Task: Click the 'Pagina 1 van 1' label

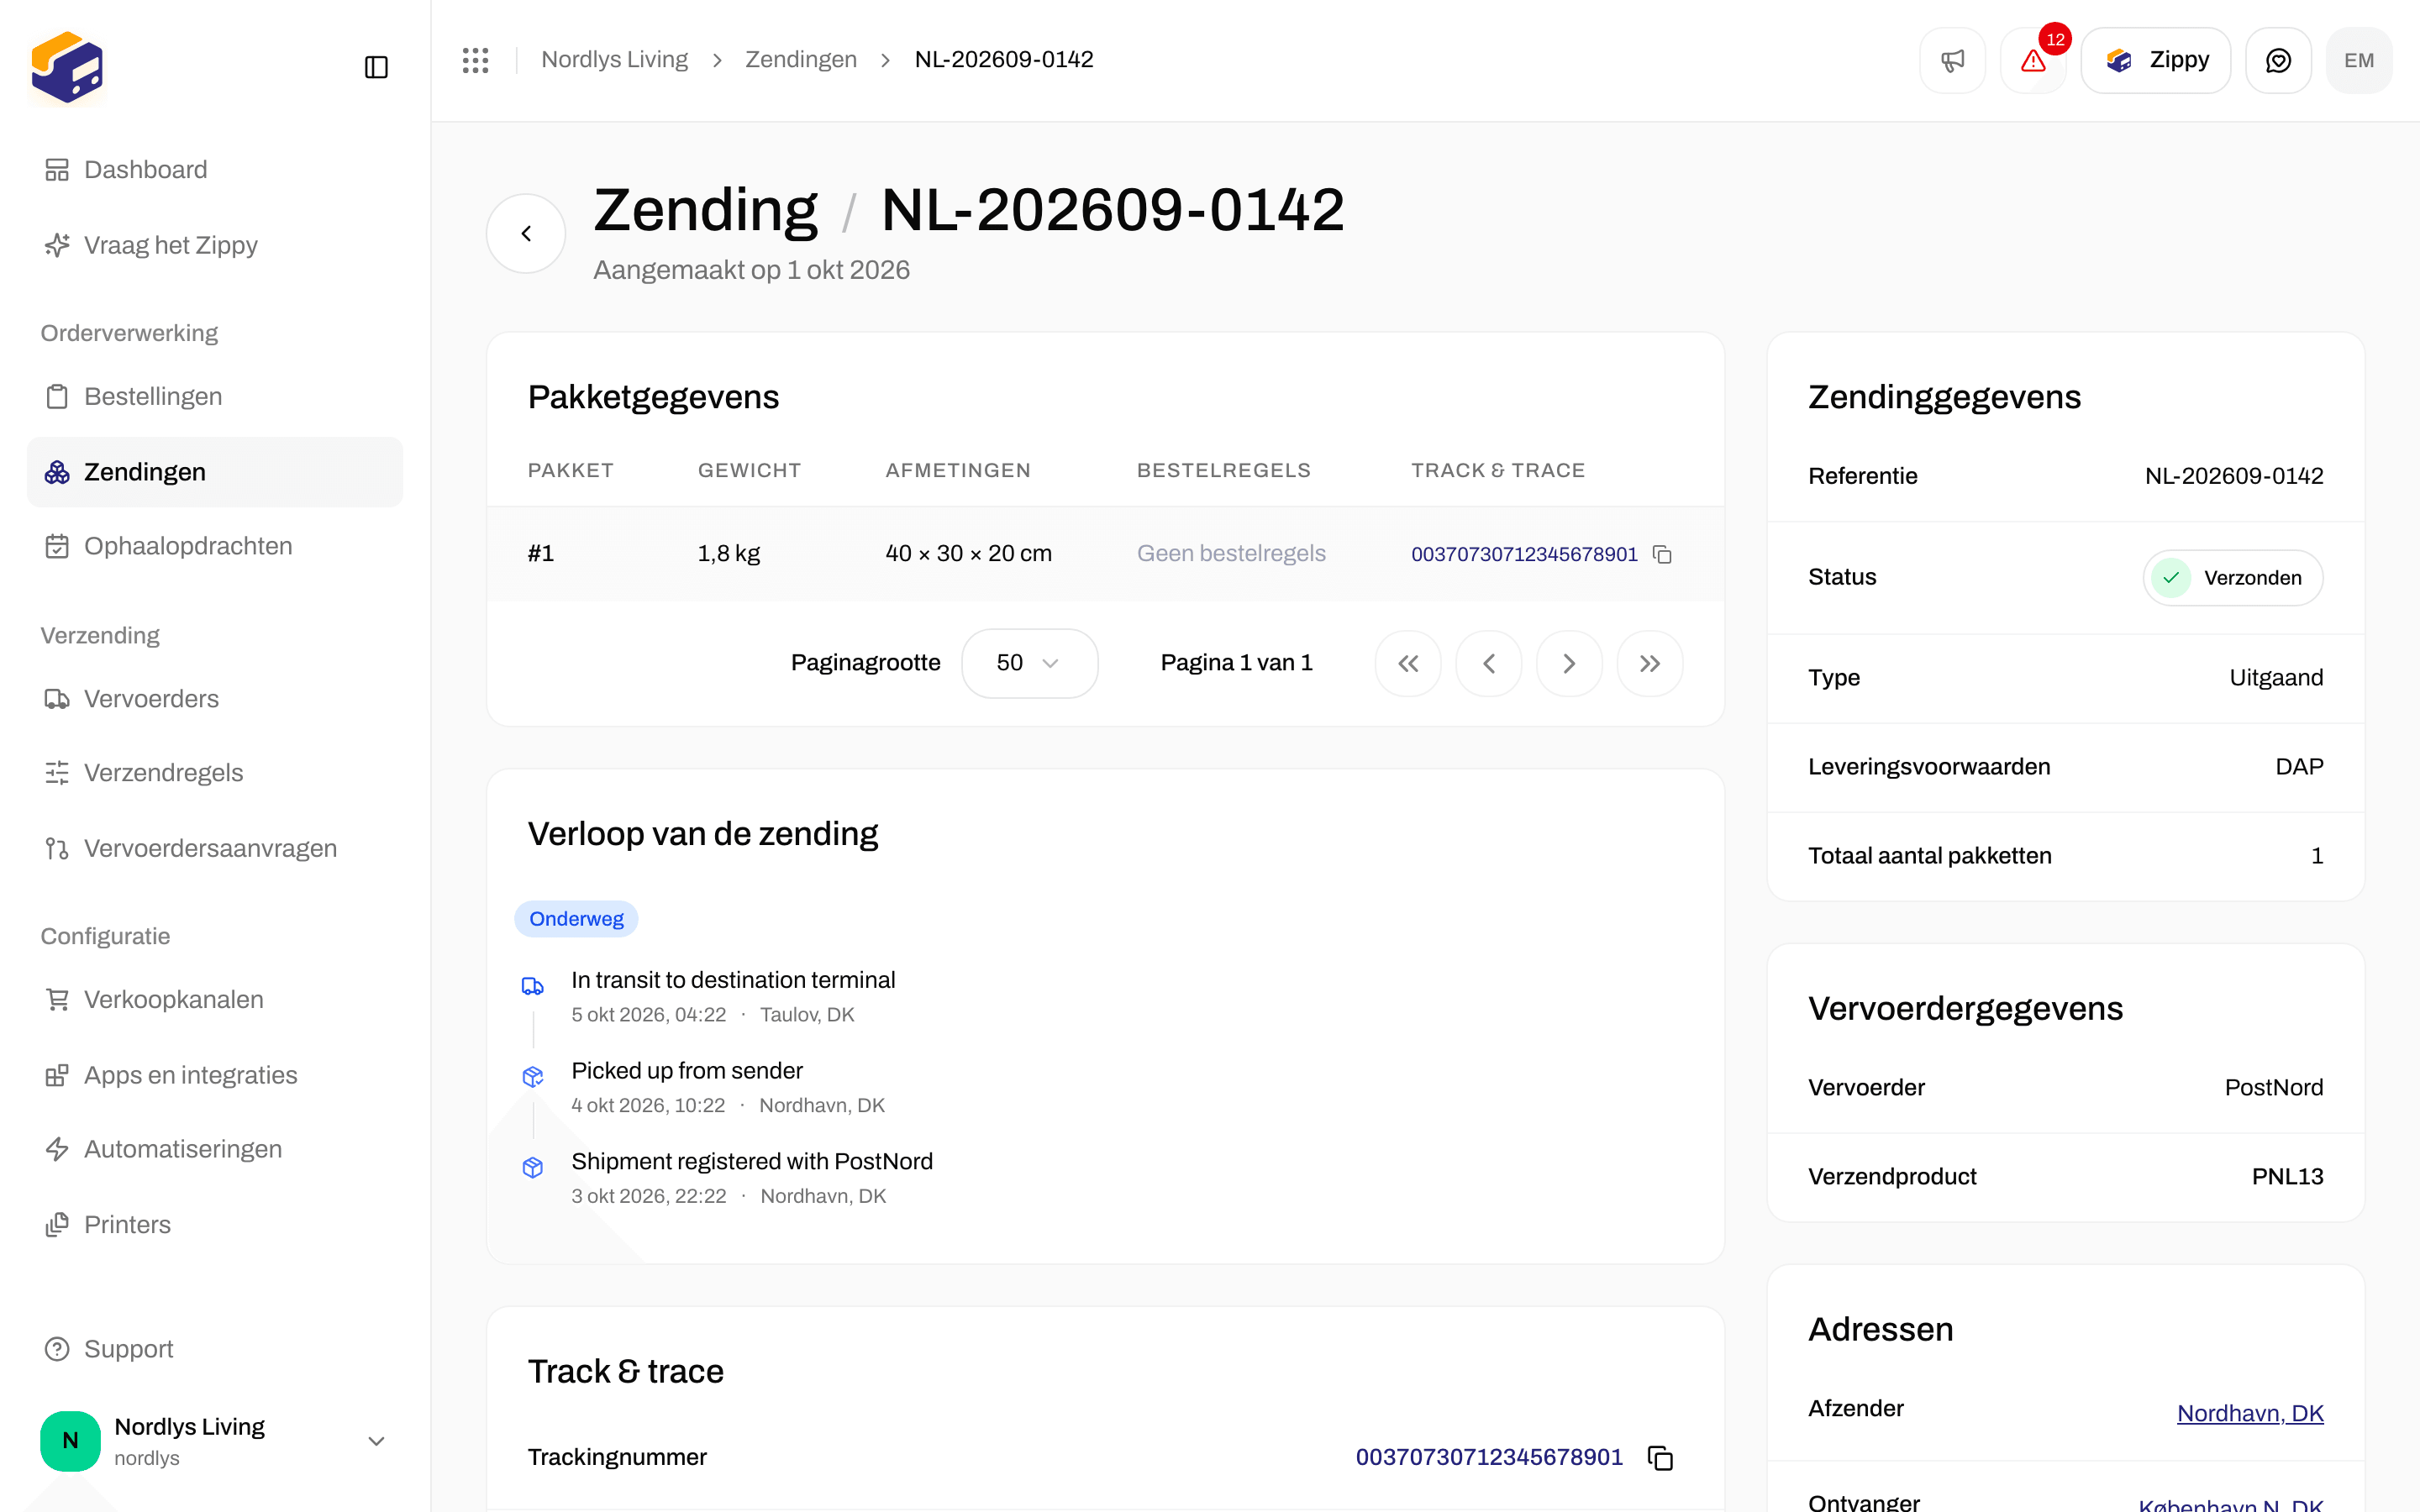Action: coord(1236,663)
